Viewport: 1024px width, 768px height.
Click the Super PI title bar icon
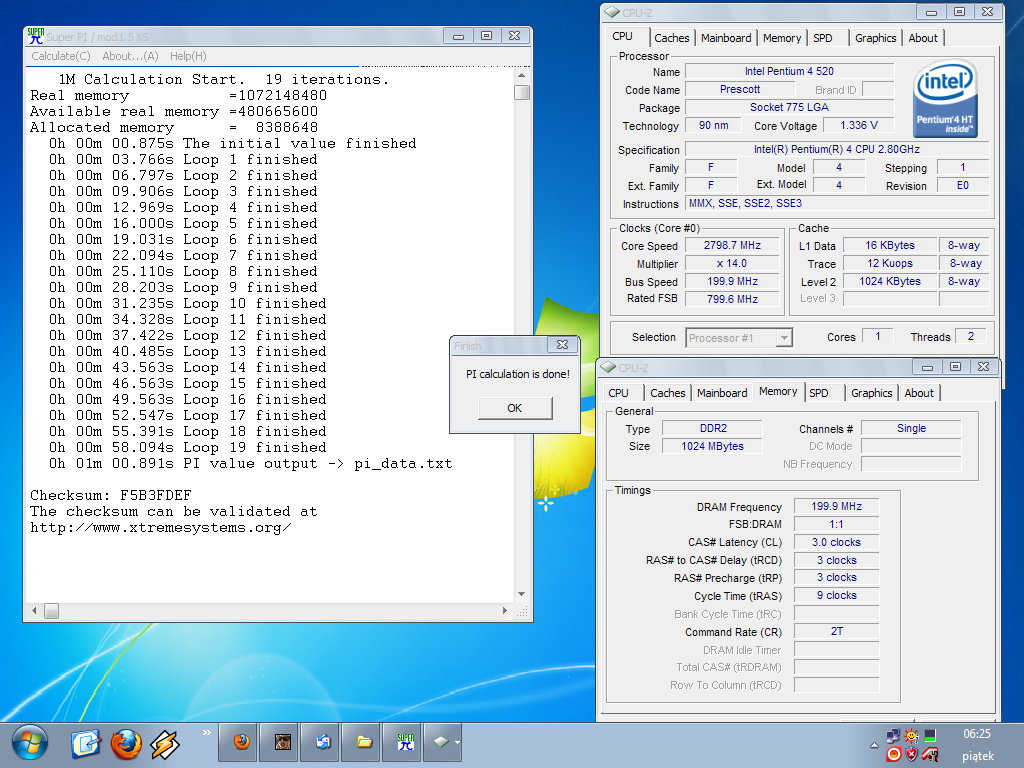point(35,35)
